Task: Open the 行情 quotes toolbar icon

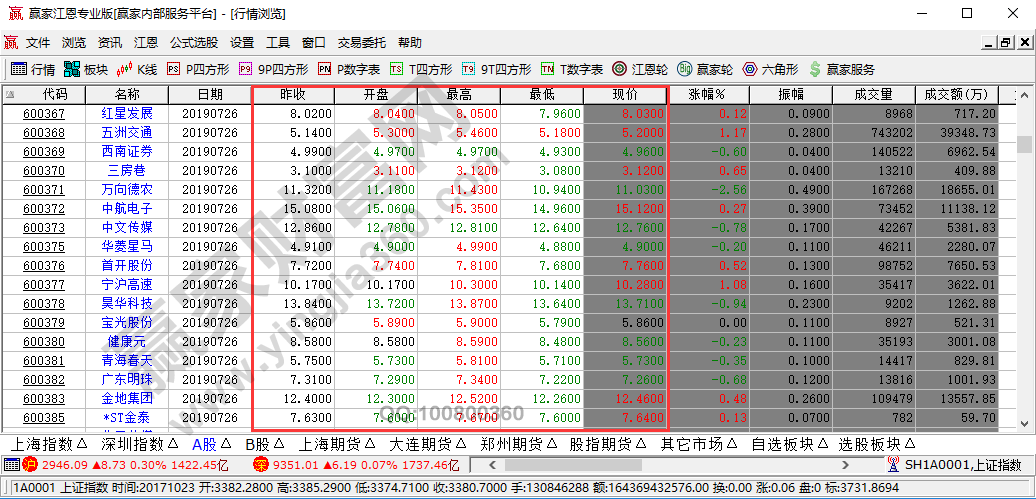Action: 33,69
